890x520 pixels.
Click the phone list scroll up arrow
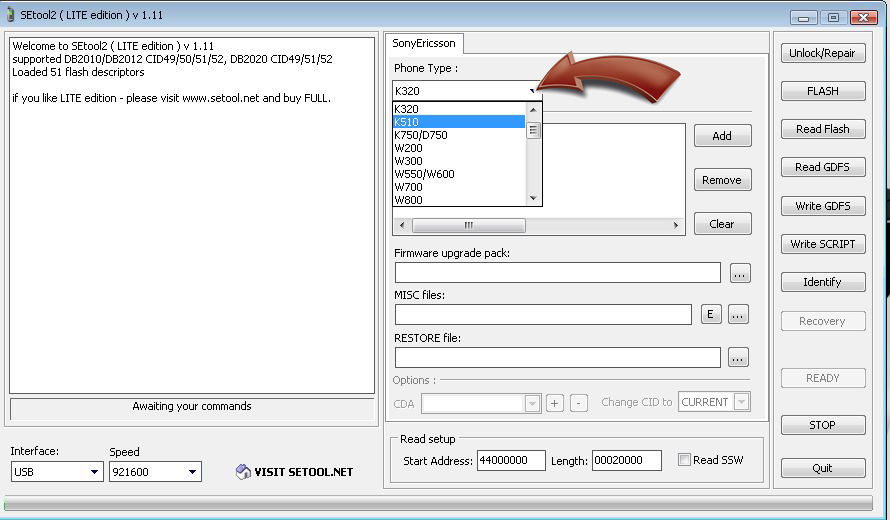pyautogui.click(x=533, y=110)
